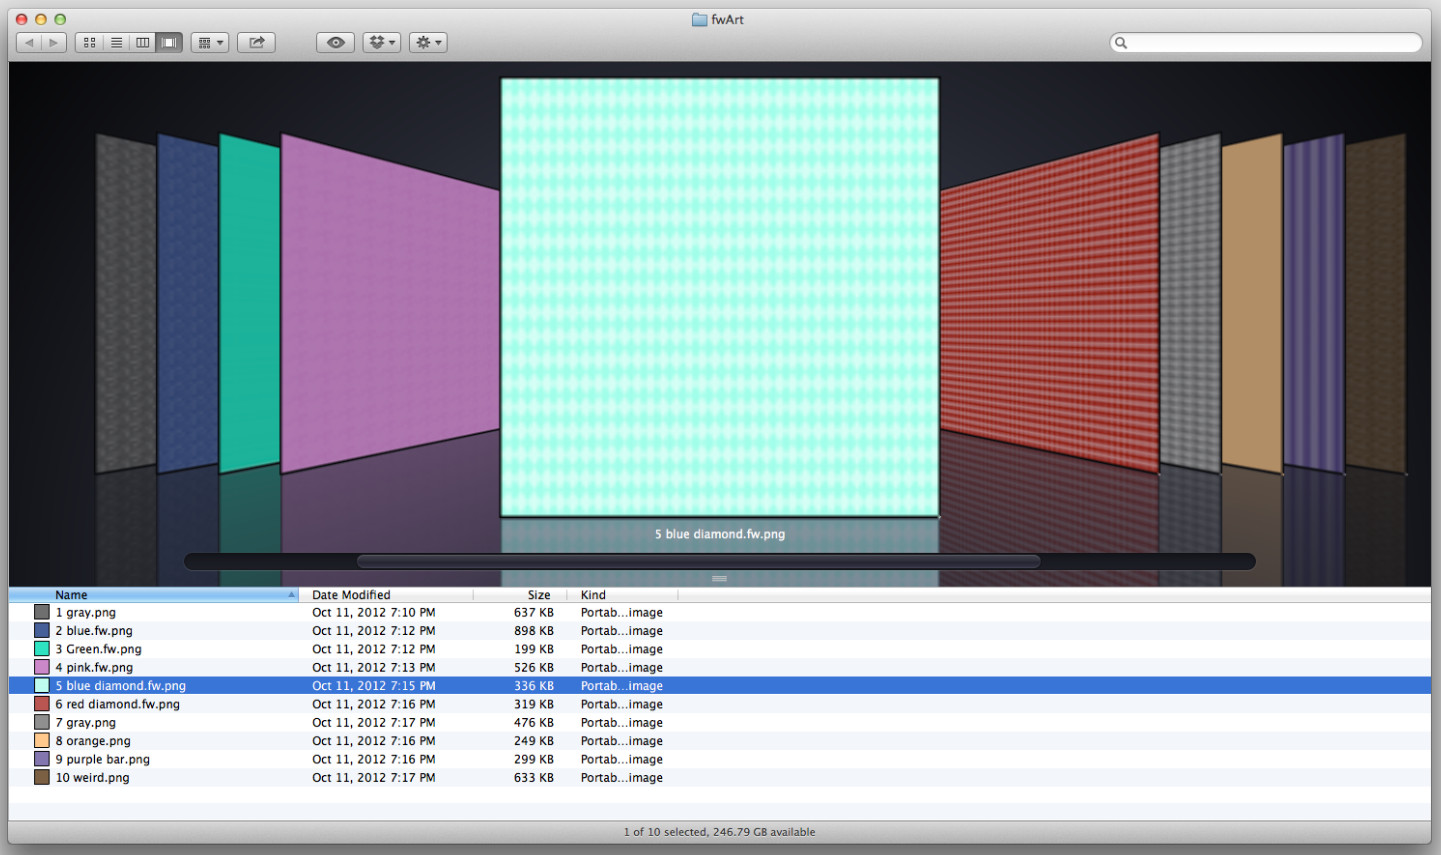
Task: Click the 2 blue.fw.png file icon
Action: tap(42, 630)
